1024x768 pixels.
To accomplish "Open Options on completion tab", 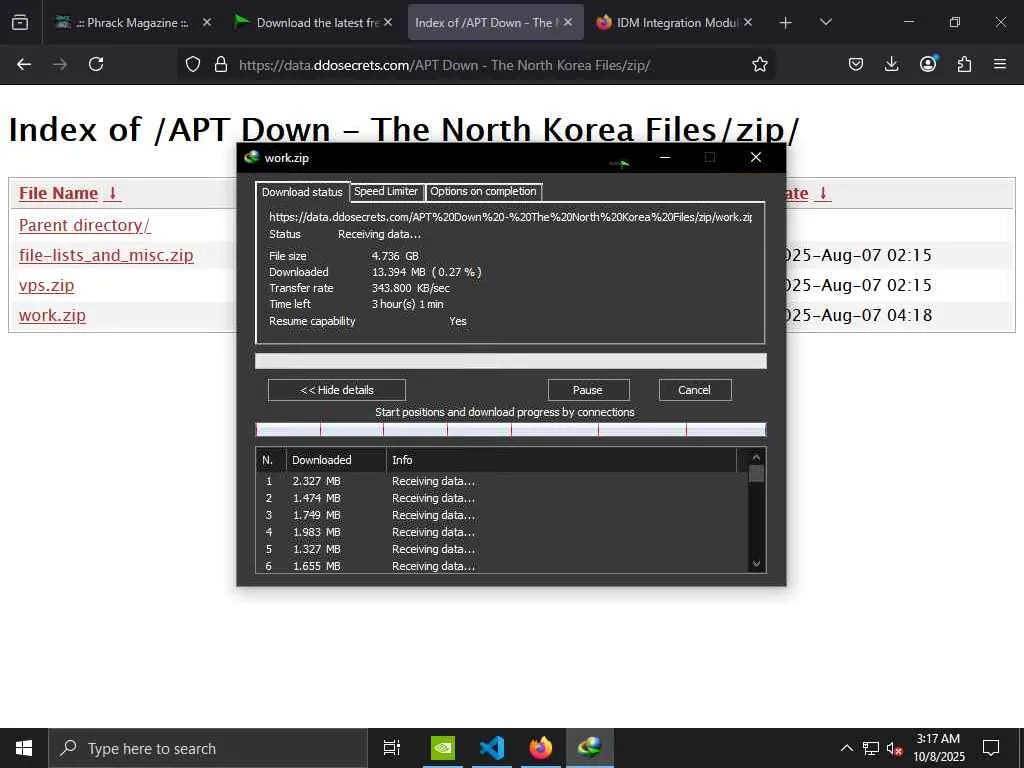I will point(483,191).
